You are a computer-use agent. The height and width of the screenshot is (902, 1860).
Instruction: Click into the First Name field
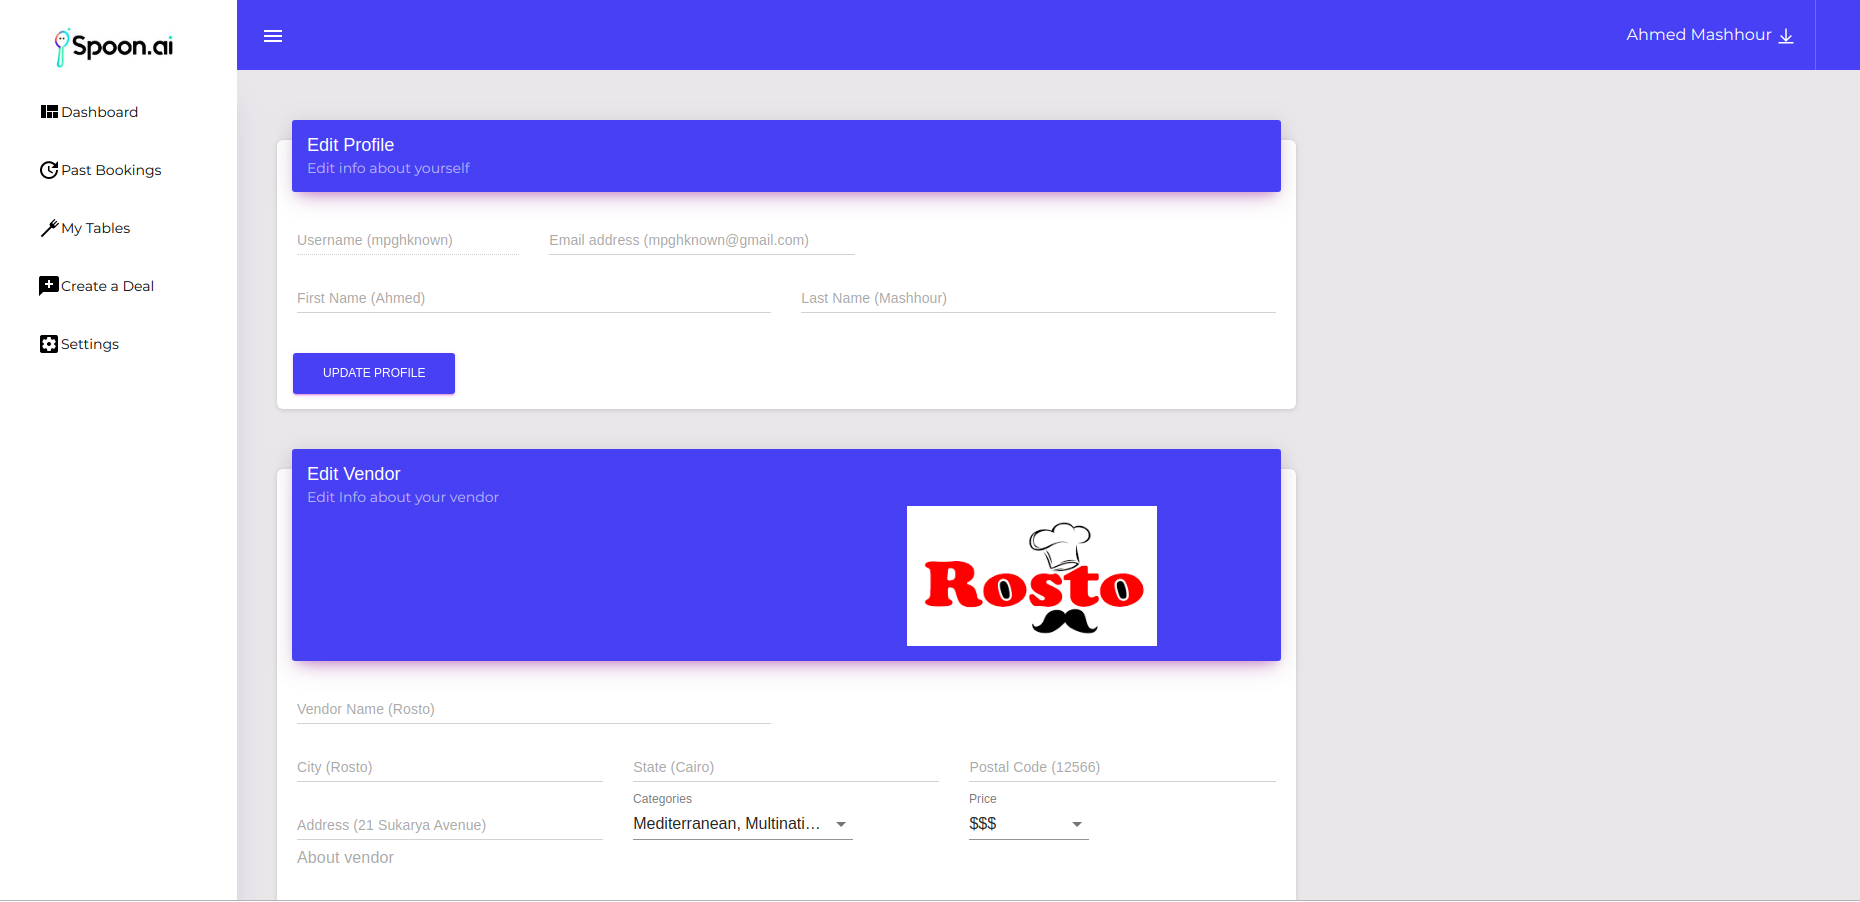click(534, 298)
